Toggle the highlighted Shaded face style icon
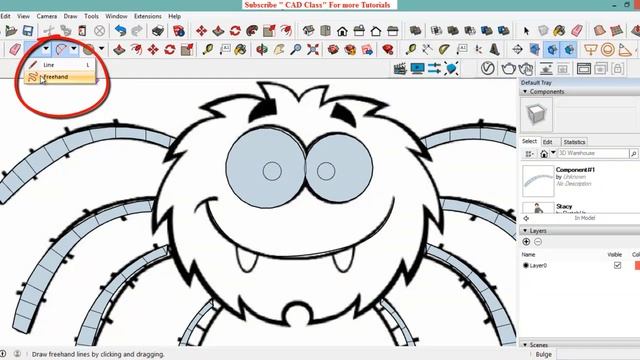Screen dimensions: 640x360 pyautogui.click(x=552, y=49)
